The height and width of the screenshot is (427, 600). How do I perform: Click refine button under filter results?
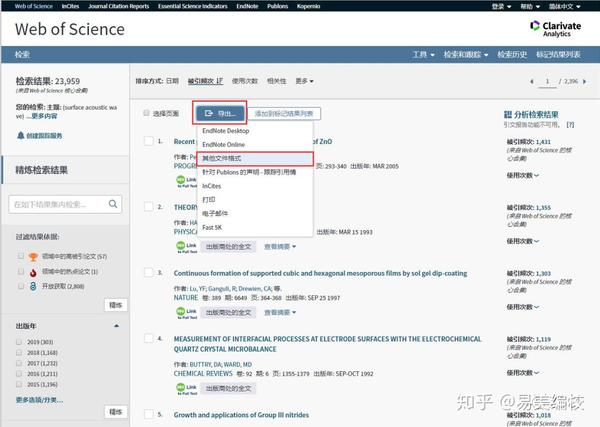click(116, 305)
